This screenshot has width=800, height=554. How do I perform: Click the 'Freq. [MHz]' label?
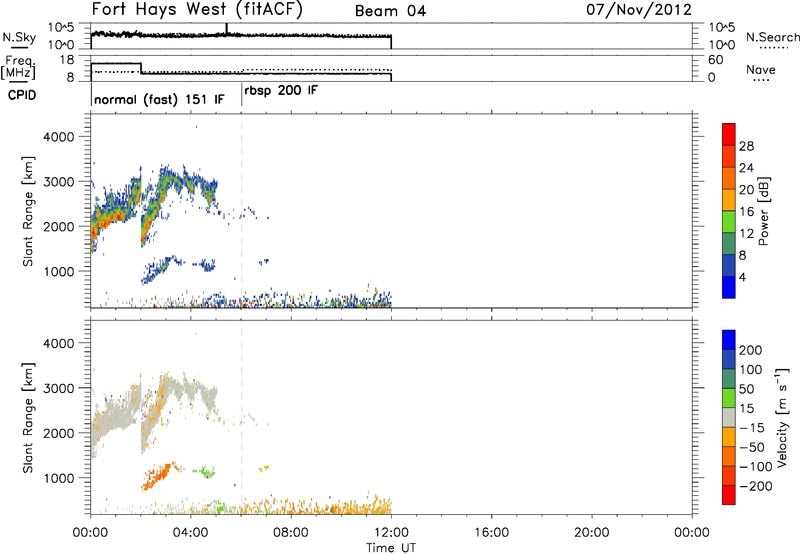[x=19, y=67]
